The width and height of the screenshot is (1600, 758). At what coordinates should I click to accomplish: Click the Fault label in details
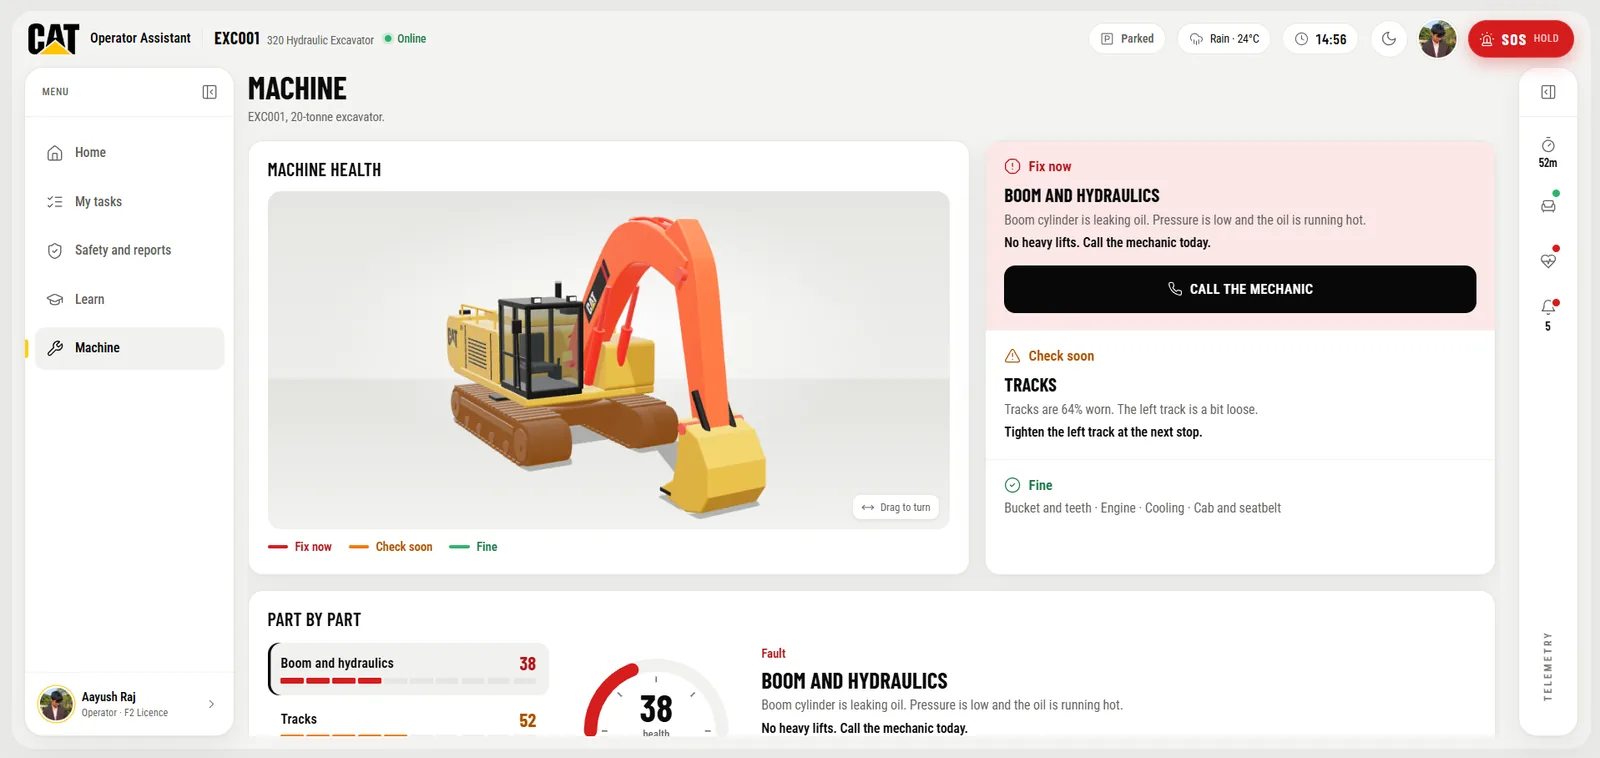773,653
